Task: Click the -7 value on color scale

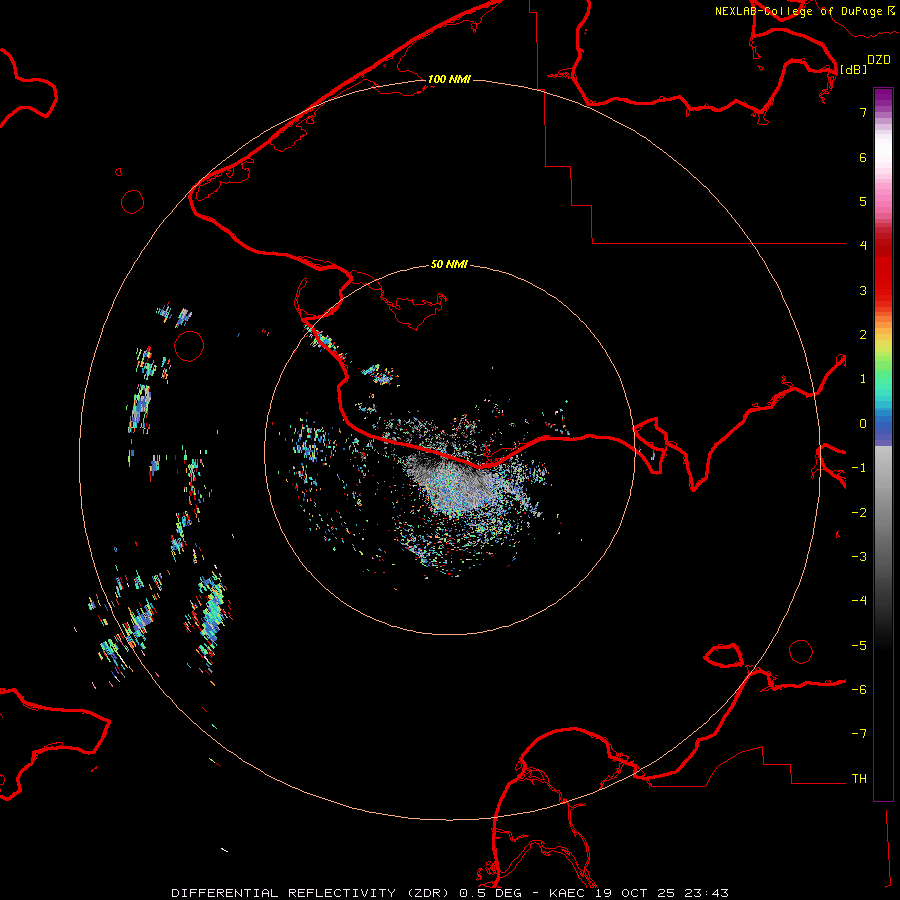Action: pos(859,734)
